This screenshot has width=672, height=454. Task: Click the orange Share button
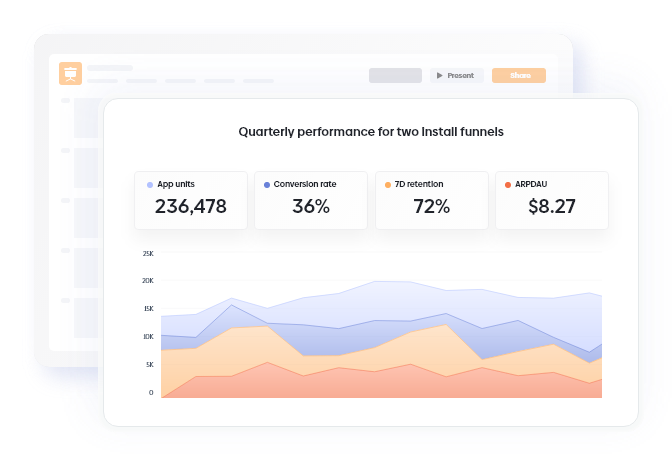(519, 75)
